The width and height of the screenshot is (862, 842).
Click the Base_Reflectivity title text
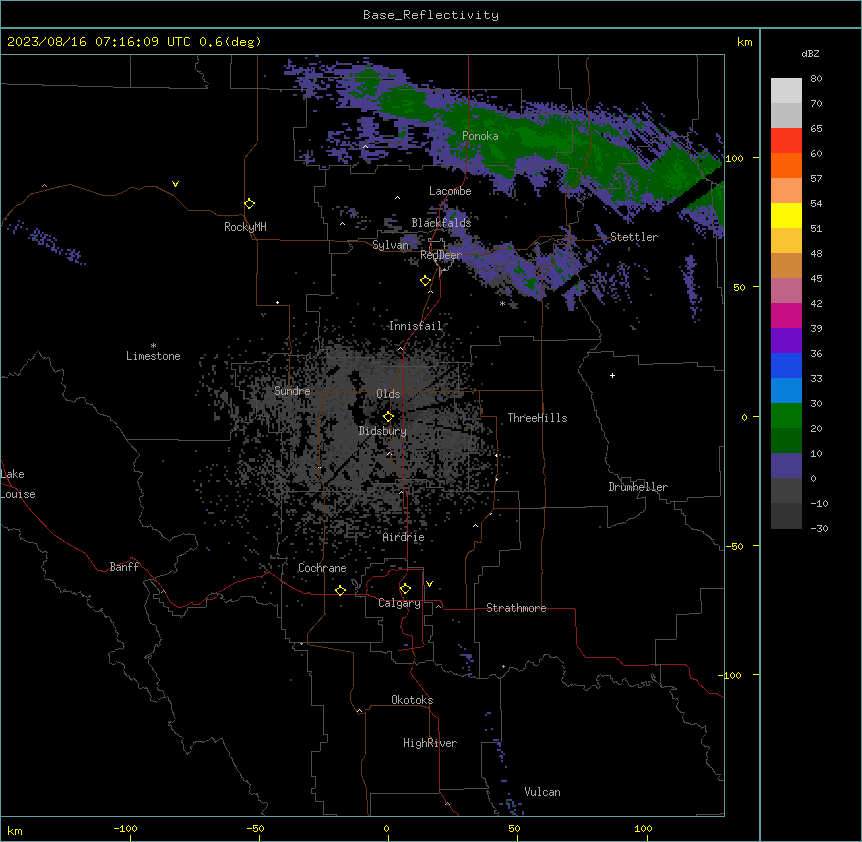click(431, 15)
